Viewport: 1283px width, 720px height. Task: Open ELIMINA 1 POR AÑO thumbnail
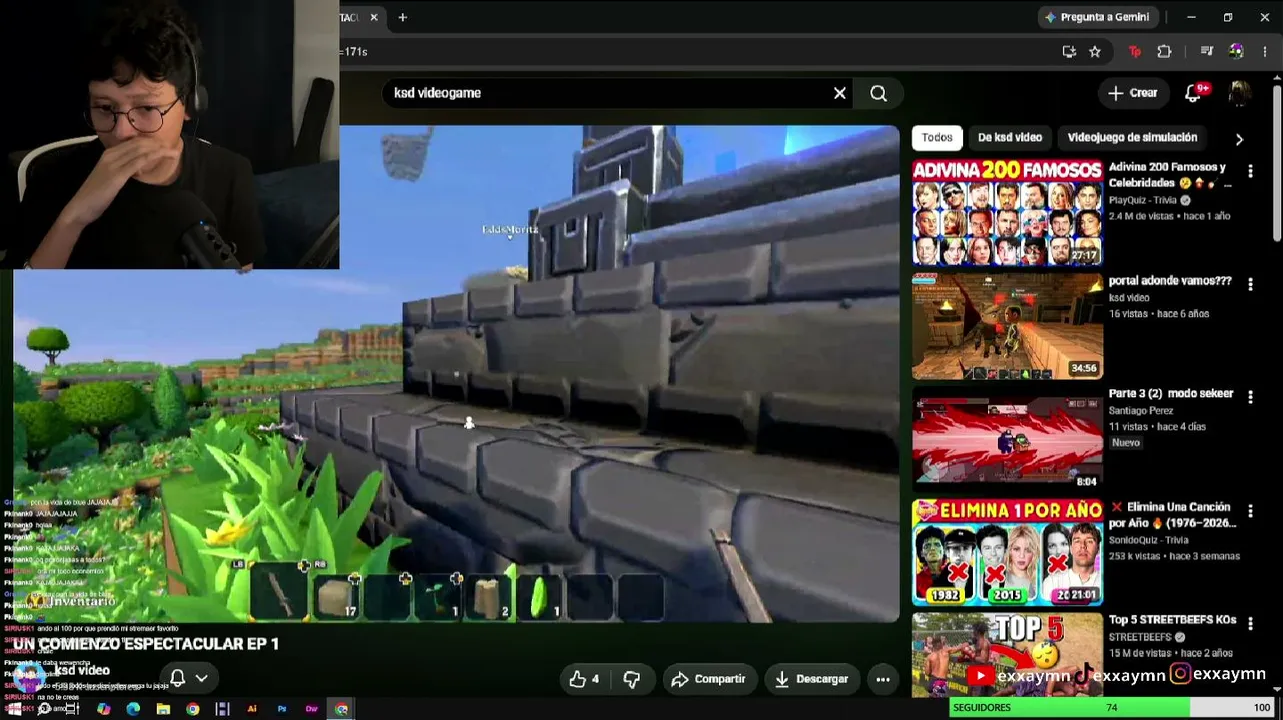pyautogui.click(x=1007, y=553)
